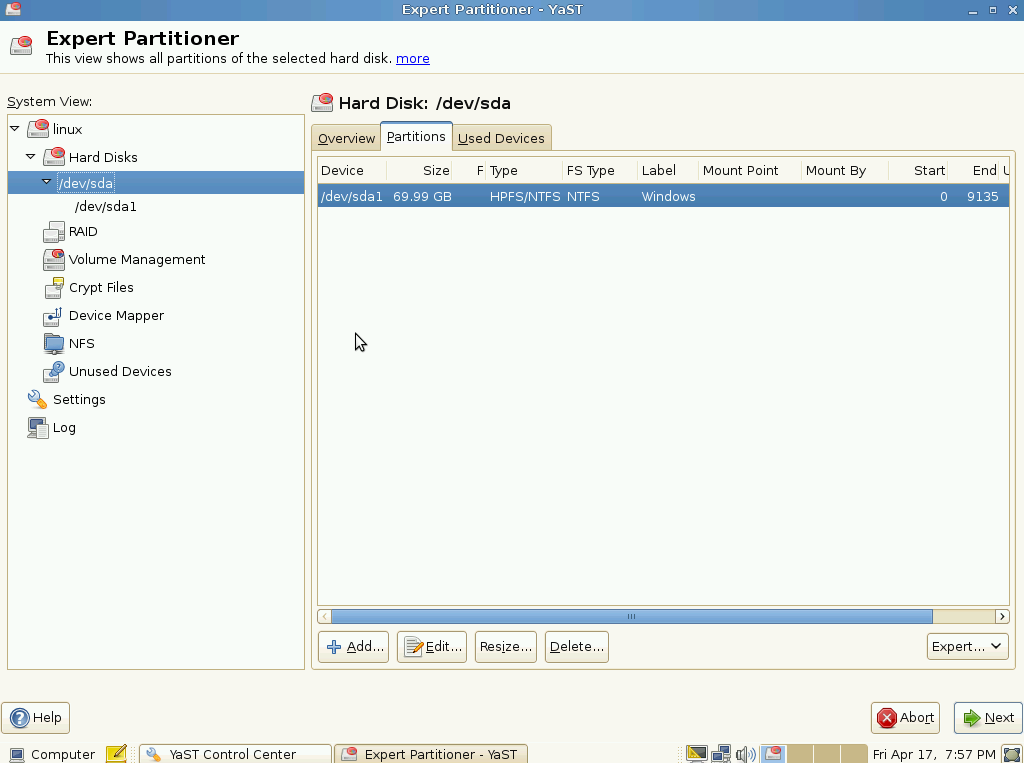Click the linux computer icon in System View
This screenshot has height=763, width=1024.
(x=38, y=129)
